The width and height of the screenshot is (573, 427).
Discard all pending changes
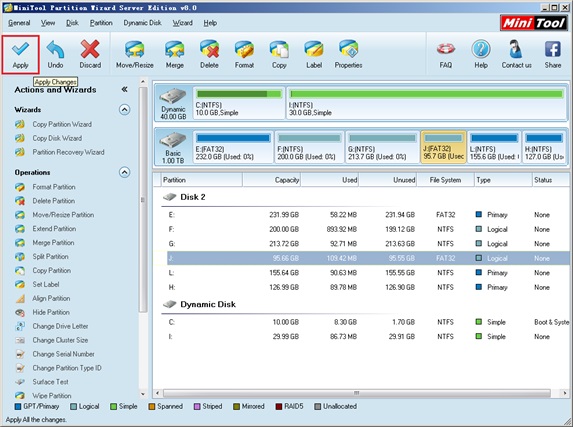(90, 55)
